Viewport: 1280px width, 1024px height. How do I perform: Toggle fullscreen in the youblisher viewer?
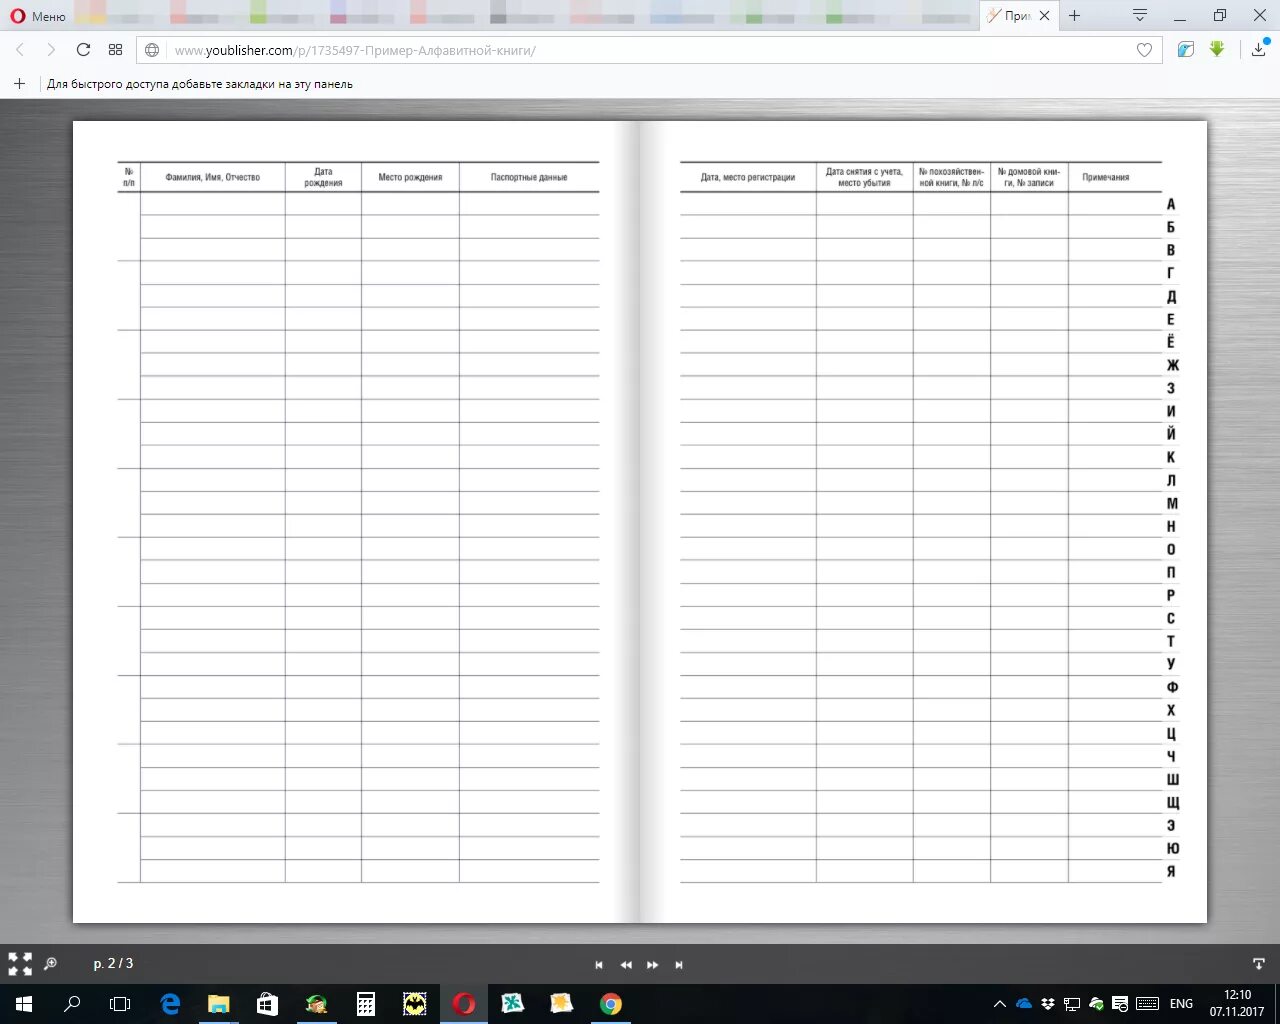point(20,964)
